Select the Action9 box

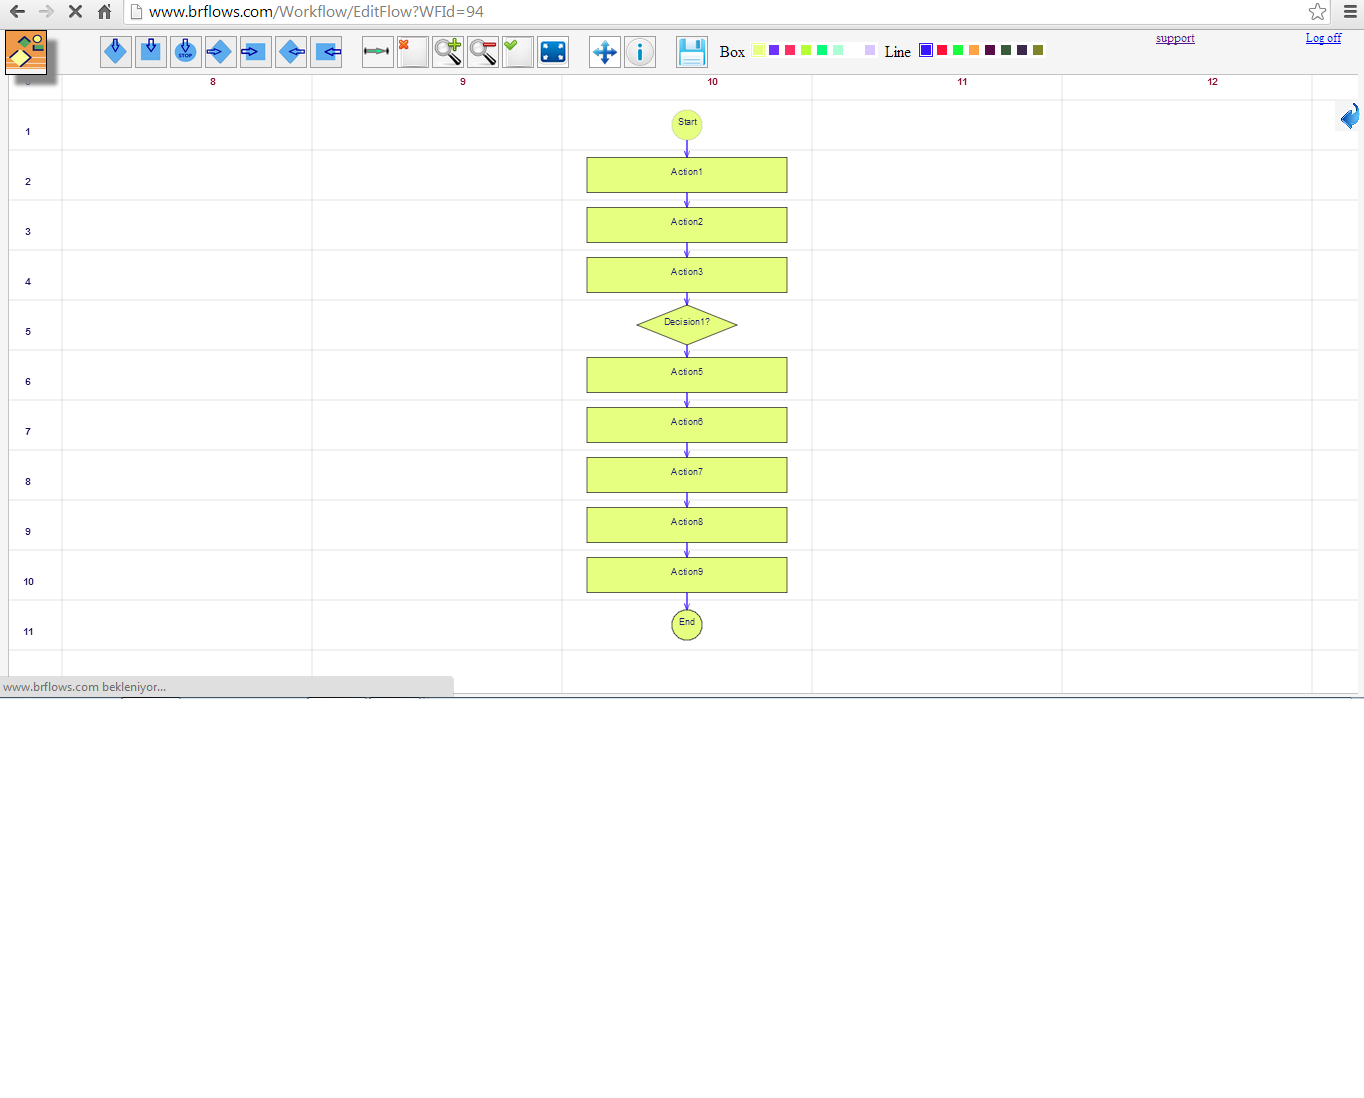(x=687, y=575)
